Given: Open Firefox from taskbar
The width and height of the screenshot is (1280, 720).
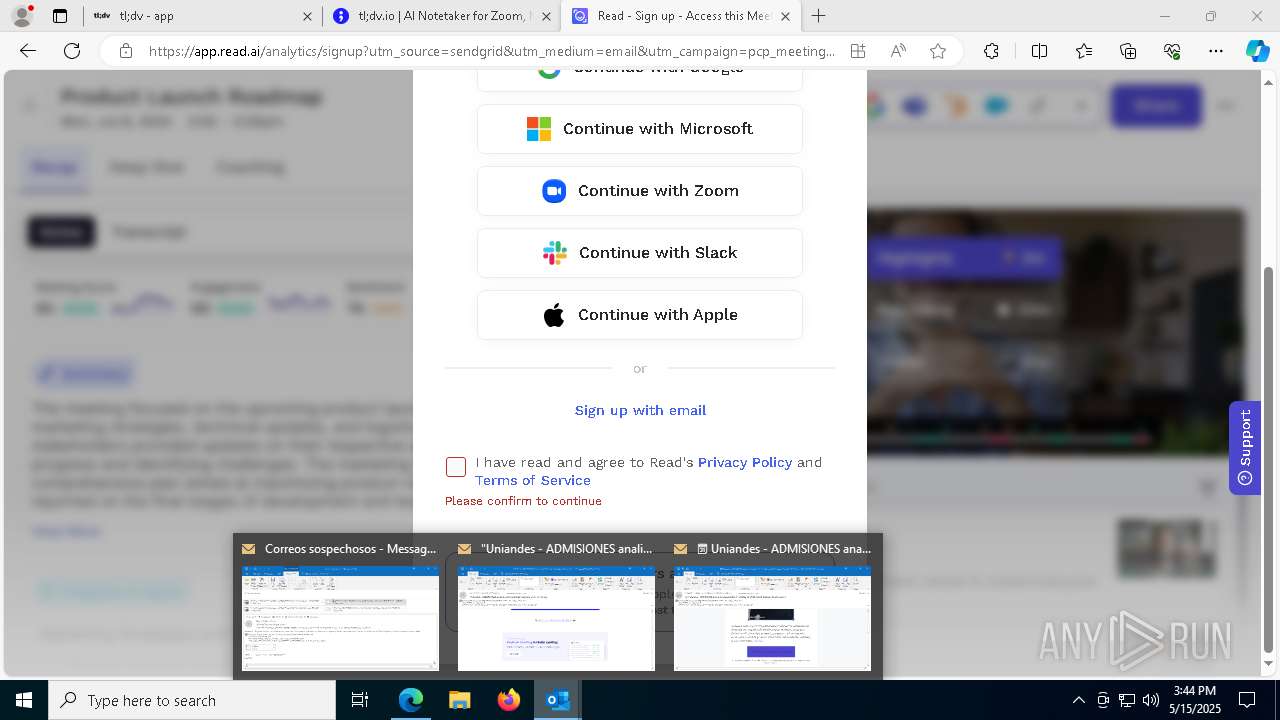Looking at the screenshot, I should pos(509,700).
